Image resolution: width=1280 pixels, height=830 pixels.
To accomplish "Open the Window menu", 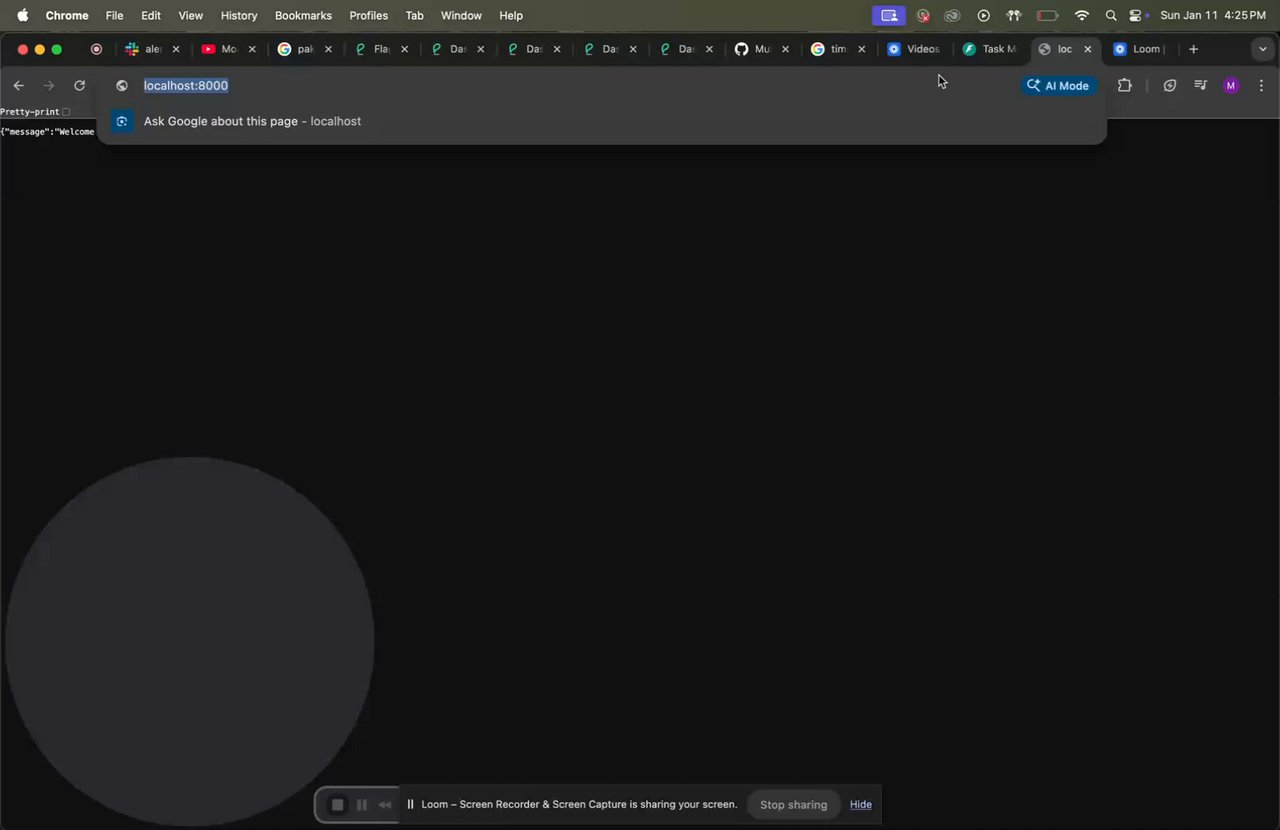I will 461,15.
